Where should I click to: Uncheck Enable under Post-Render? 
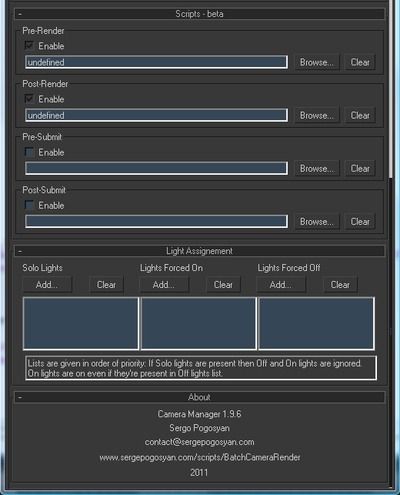click(x=29, y=99)
